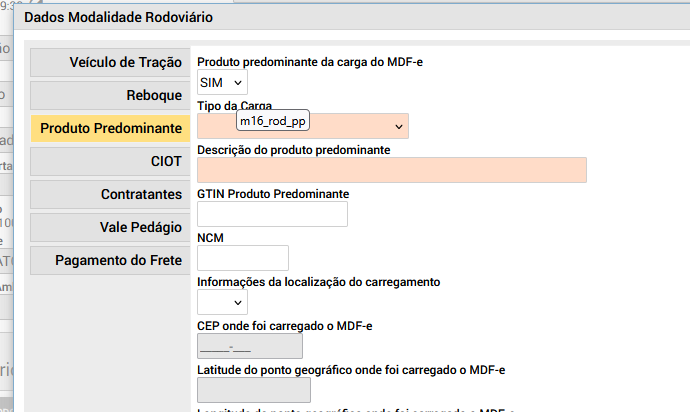Click the CEP masked input field

coord(249,346)
